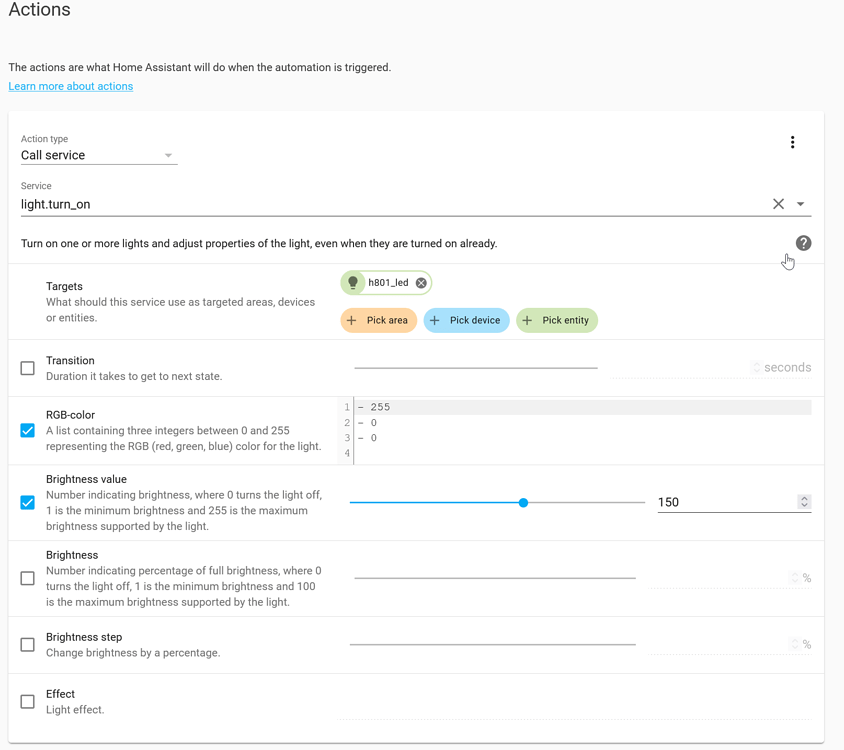Click the plus icon on Pick entity

[527, 320]
